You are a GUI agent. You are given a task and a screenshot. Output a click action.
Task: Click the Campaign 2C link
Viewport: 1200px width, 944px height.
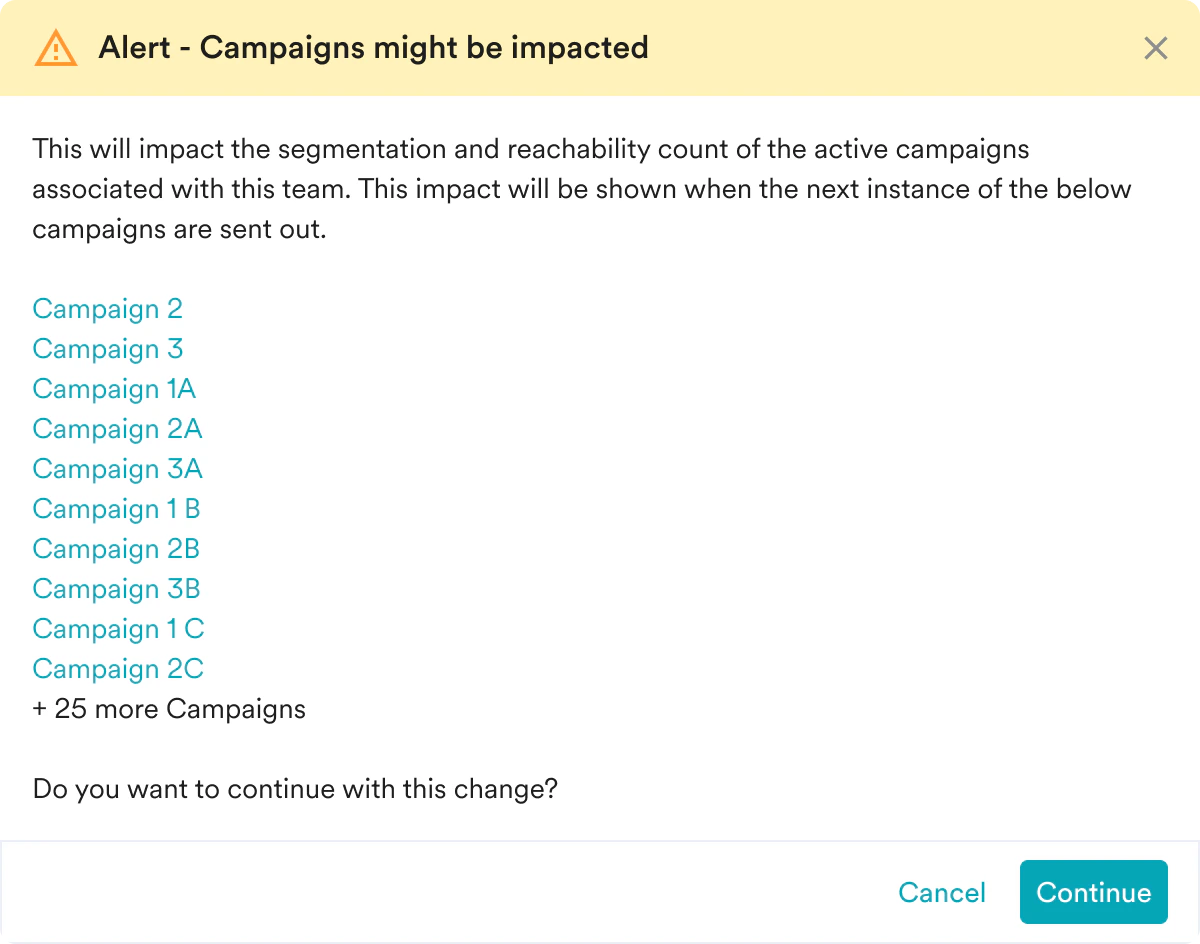tap(118, 669)
